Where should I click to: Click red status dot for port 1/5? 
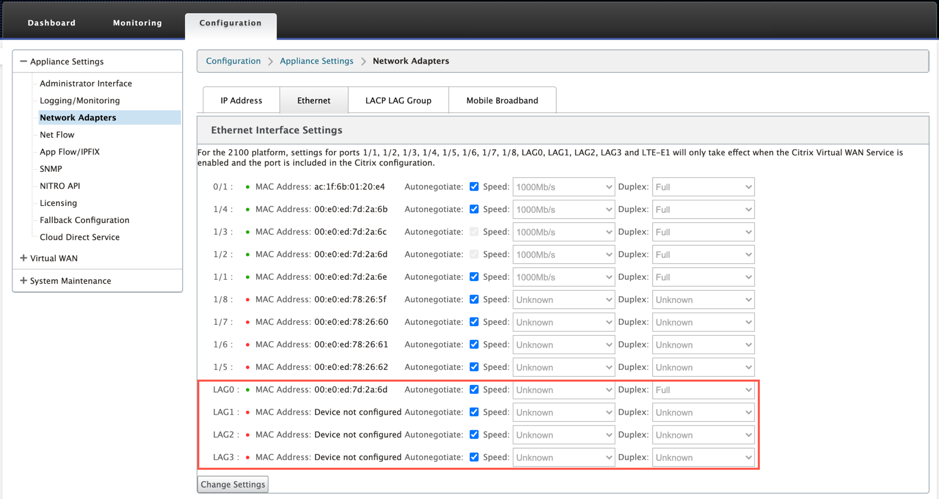tap(247, 367)
